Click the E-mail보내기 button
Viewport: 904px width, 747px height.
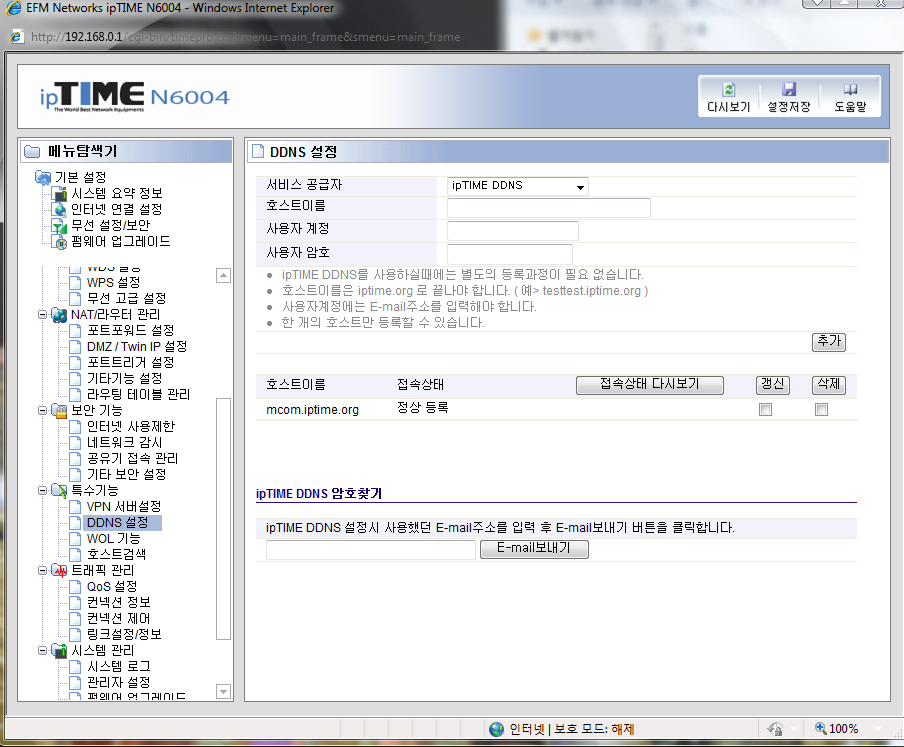534,549
